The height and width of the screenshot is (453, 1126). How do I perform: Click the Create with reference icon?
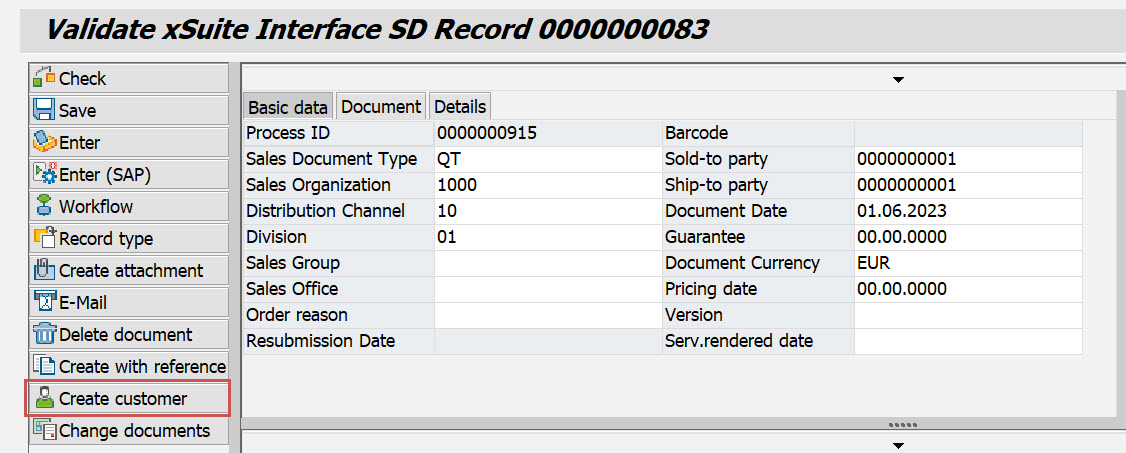[x=45, y=366]
